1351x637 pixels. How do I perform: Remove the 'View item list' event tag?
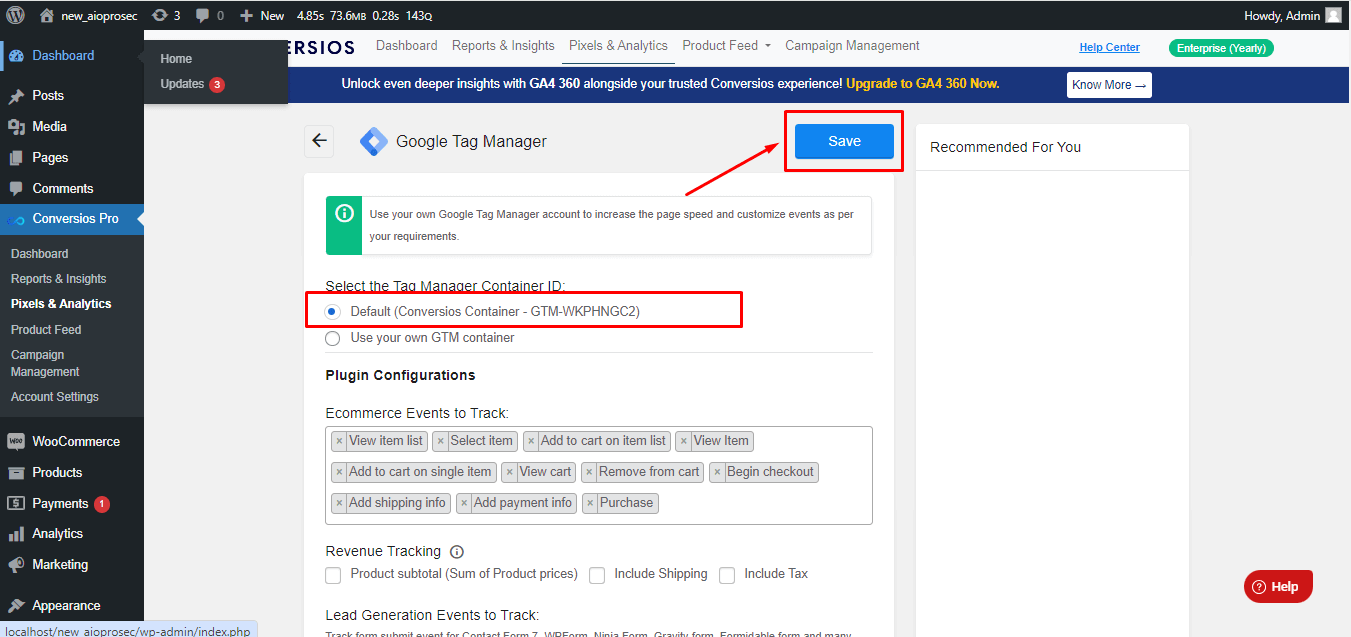click(339, 441)
